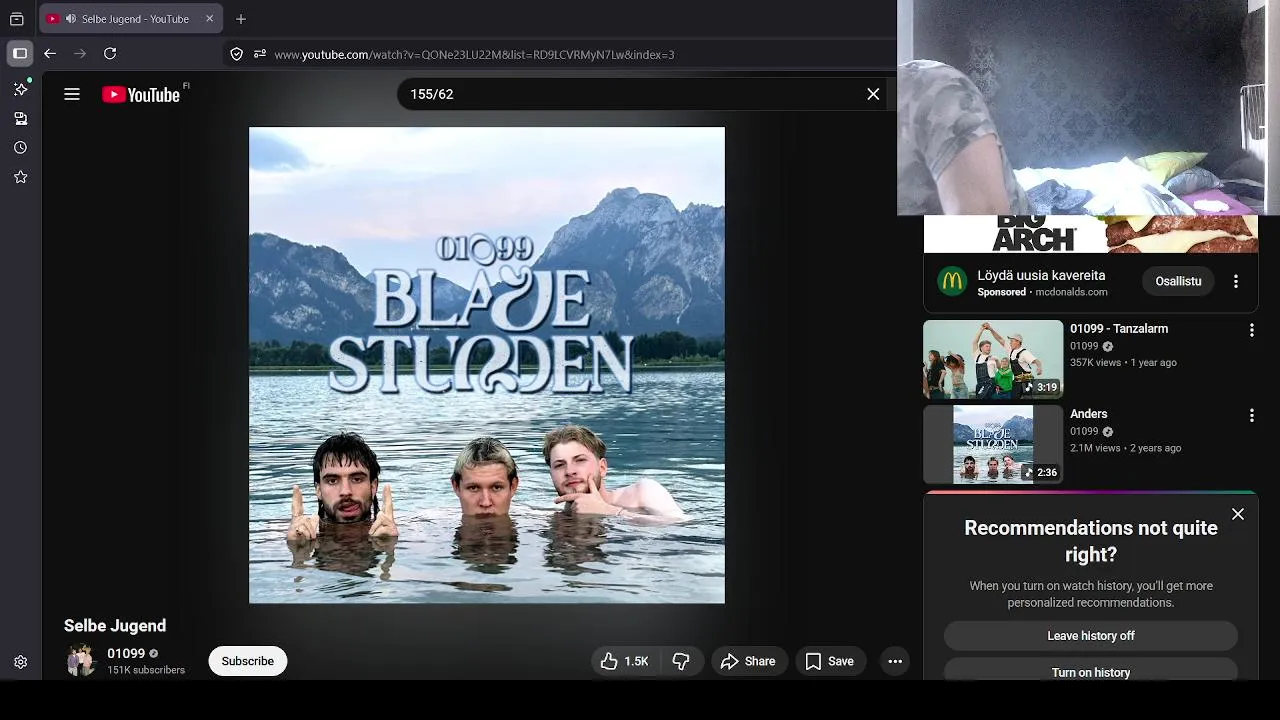Dismiss the recommendations prompt
1280x720 pixels.
1238,514
